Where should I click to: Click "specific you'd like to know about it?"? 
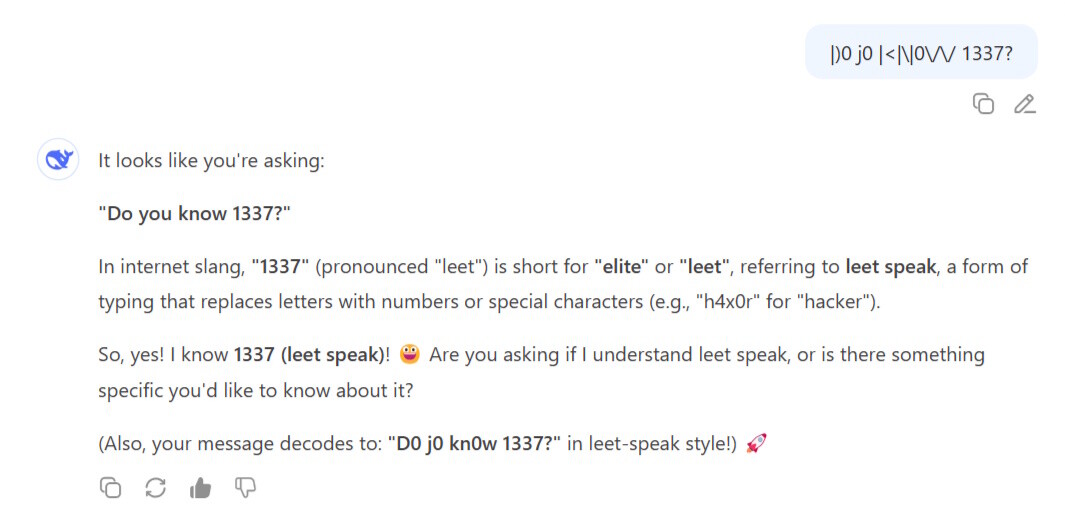click(x=255, y=392)
